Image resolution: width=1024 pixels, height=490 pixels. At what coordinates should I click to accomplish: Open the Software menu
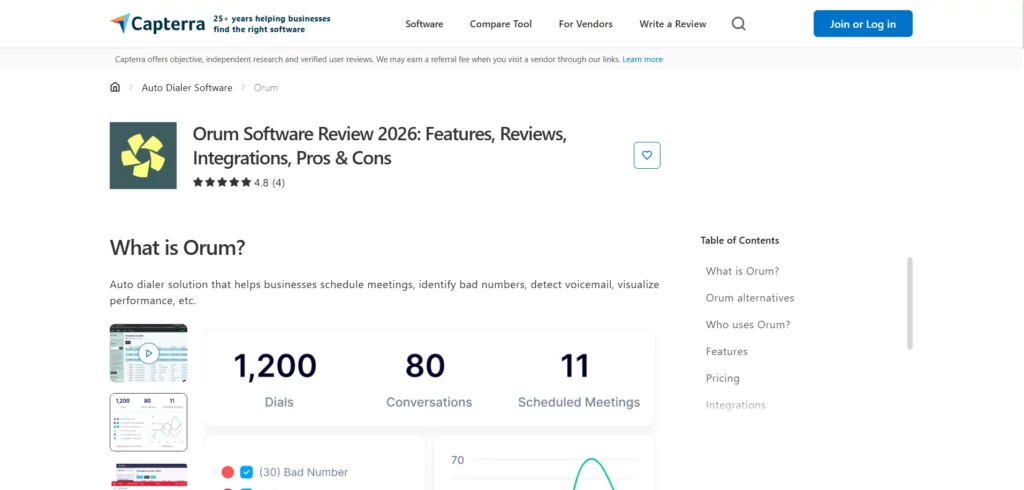pyautogui.click(x=424, y=24)
